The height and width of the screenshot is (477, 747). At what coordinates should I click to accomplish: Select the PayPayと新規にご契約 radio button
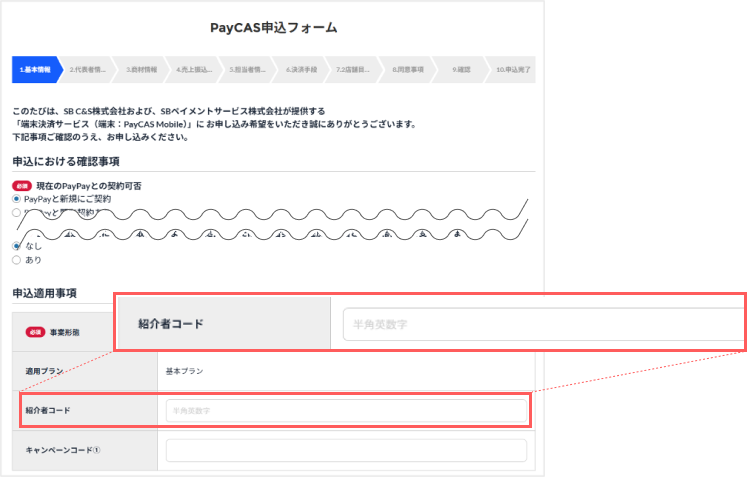(x=17, y=199)
